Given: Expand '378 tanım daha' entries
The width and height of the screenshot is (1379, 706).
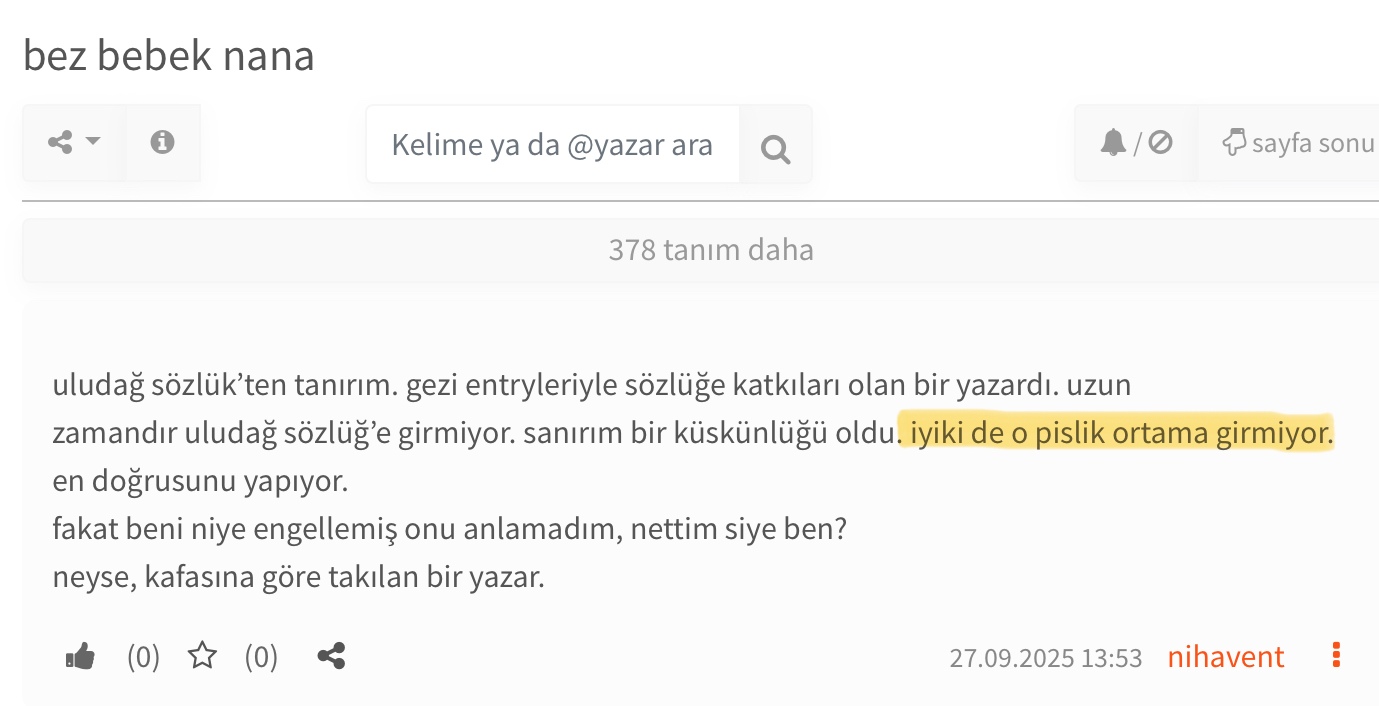Looking at the screenshot, I should tap(710, 250).
